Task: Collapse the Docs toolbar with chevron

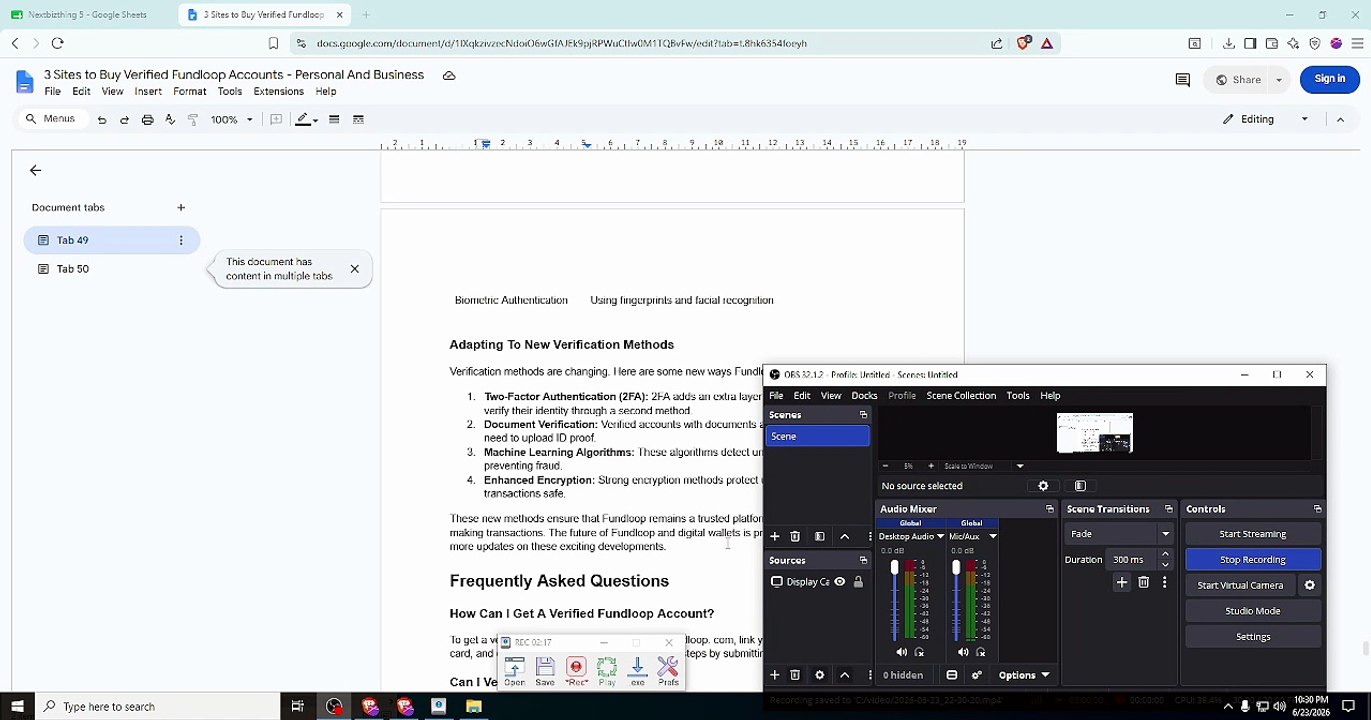Action: pos(1340,120)
